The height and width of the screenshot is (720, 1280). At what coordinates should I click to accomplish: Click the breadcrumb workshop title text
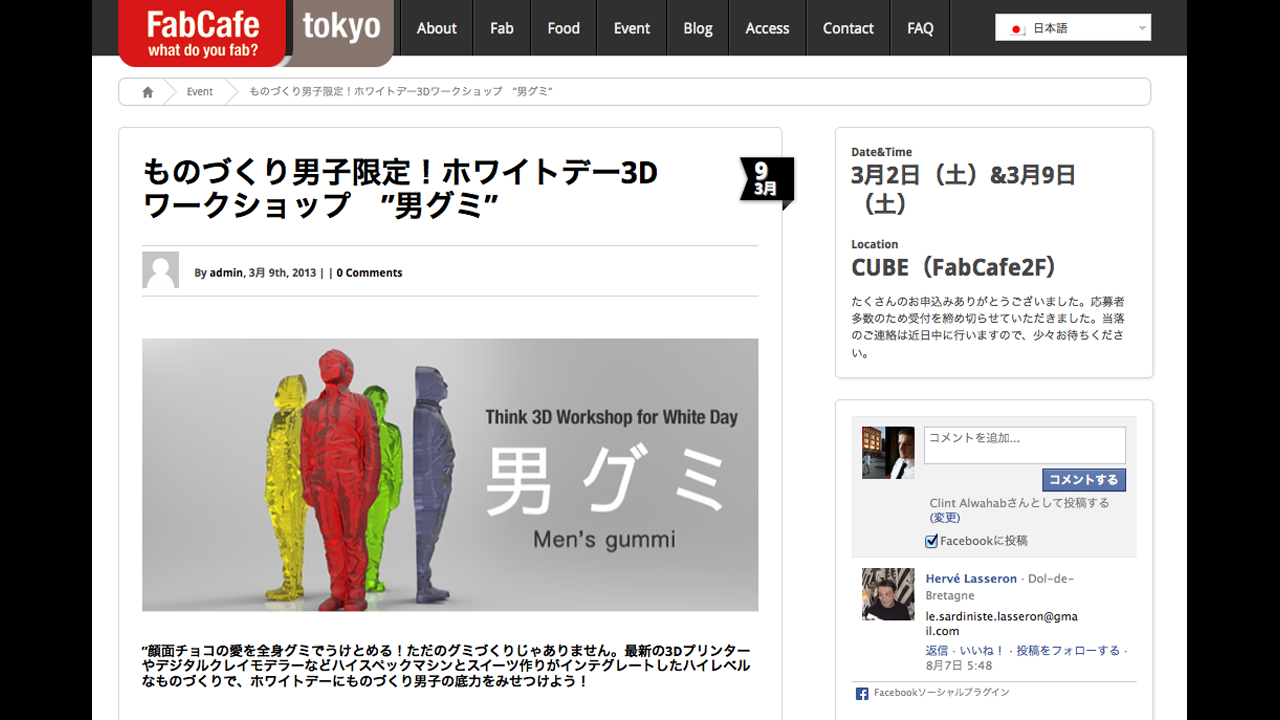pos(401,92)
